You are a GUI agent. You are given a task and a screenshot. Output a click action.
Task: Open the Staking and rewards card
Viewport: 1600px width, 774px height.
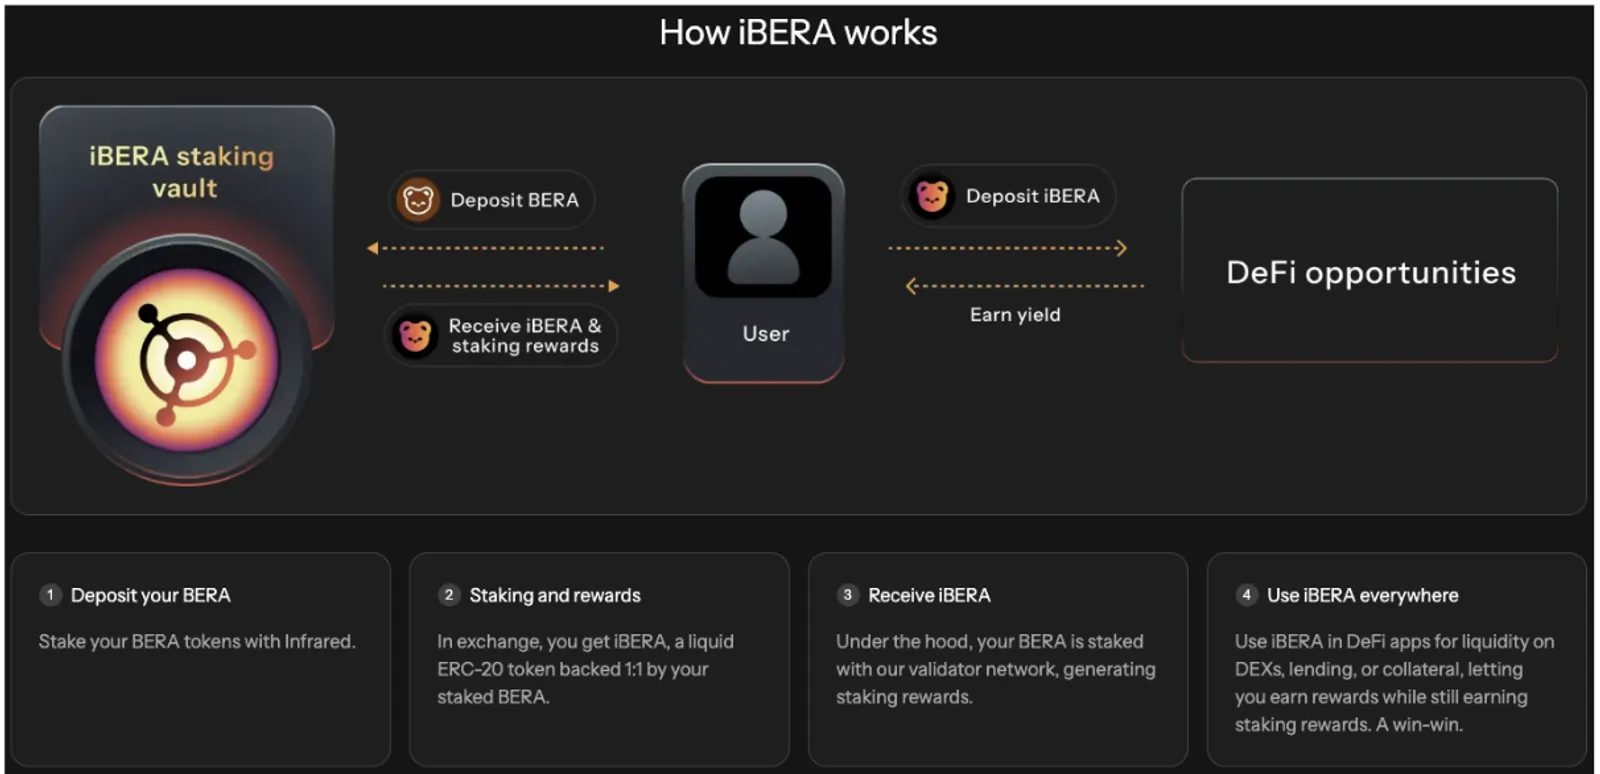tap(599, 659)
